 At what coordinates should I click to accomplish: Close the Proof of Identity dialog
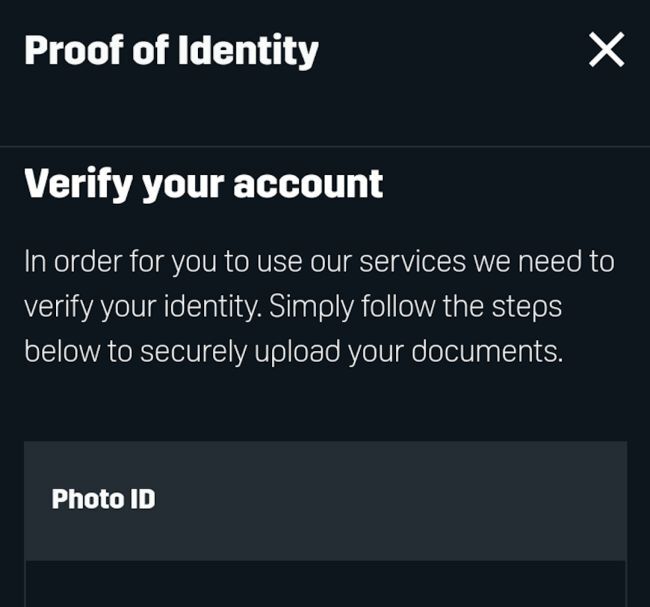[x=606, y=49]
